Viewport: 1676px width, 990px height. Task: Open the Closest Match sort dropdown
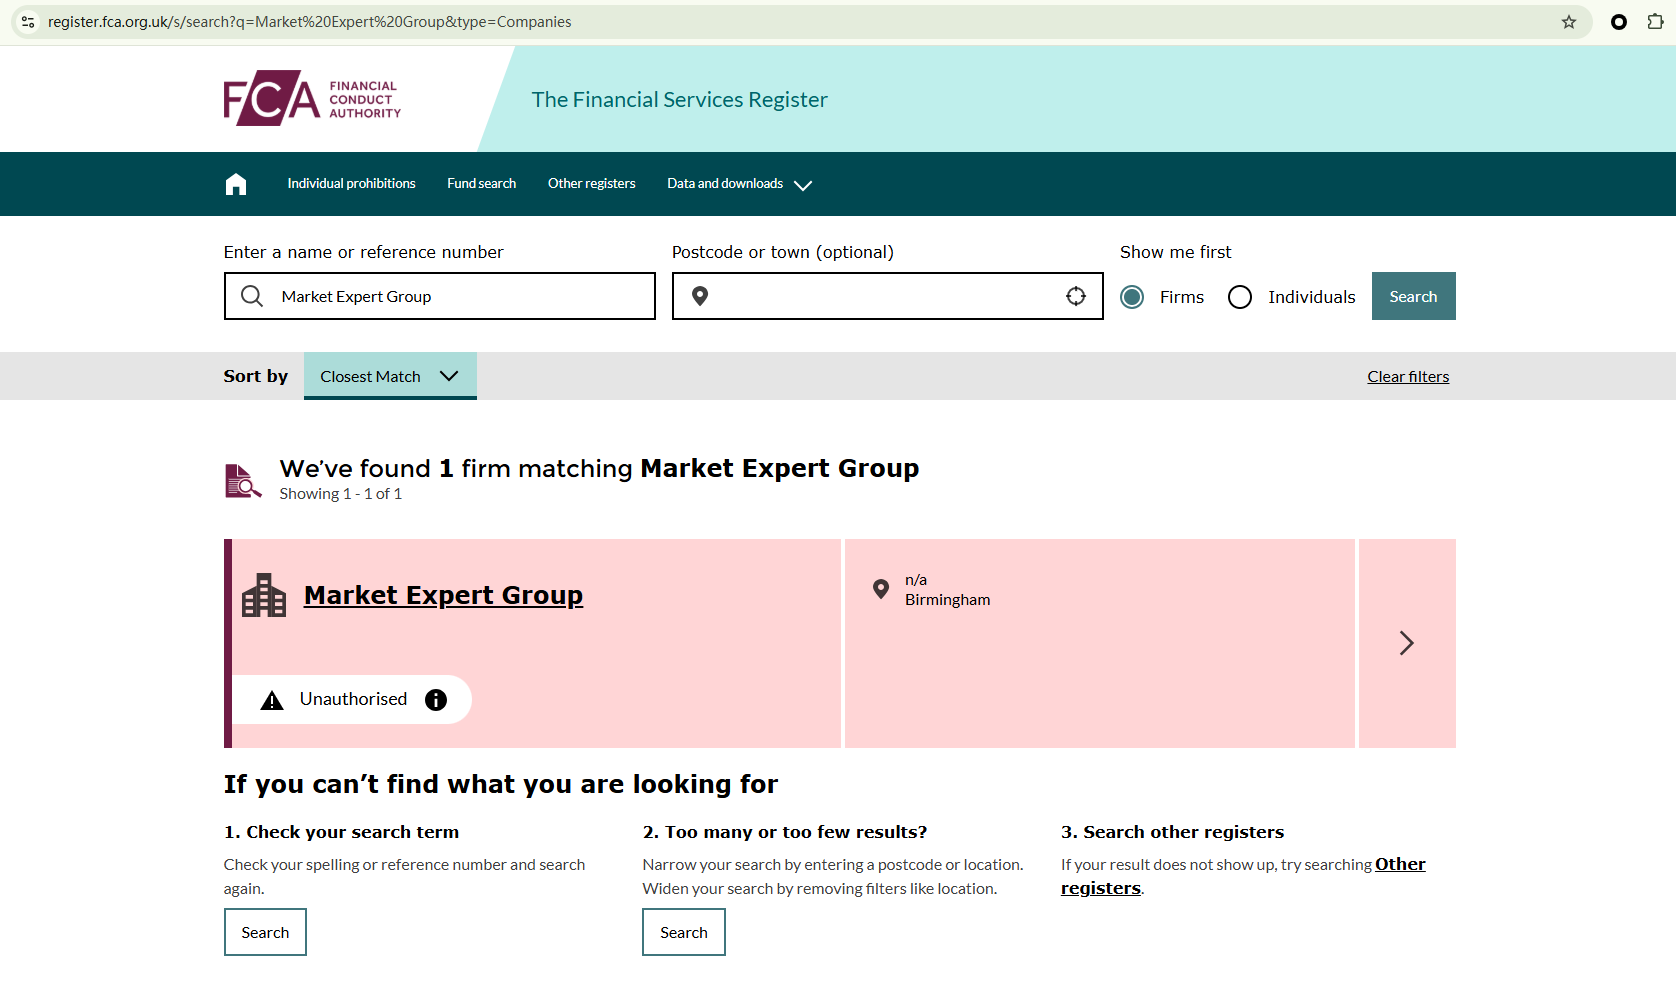point(390,376)
